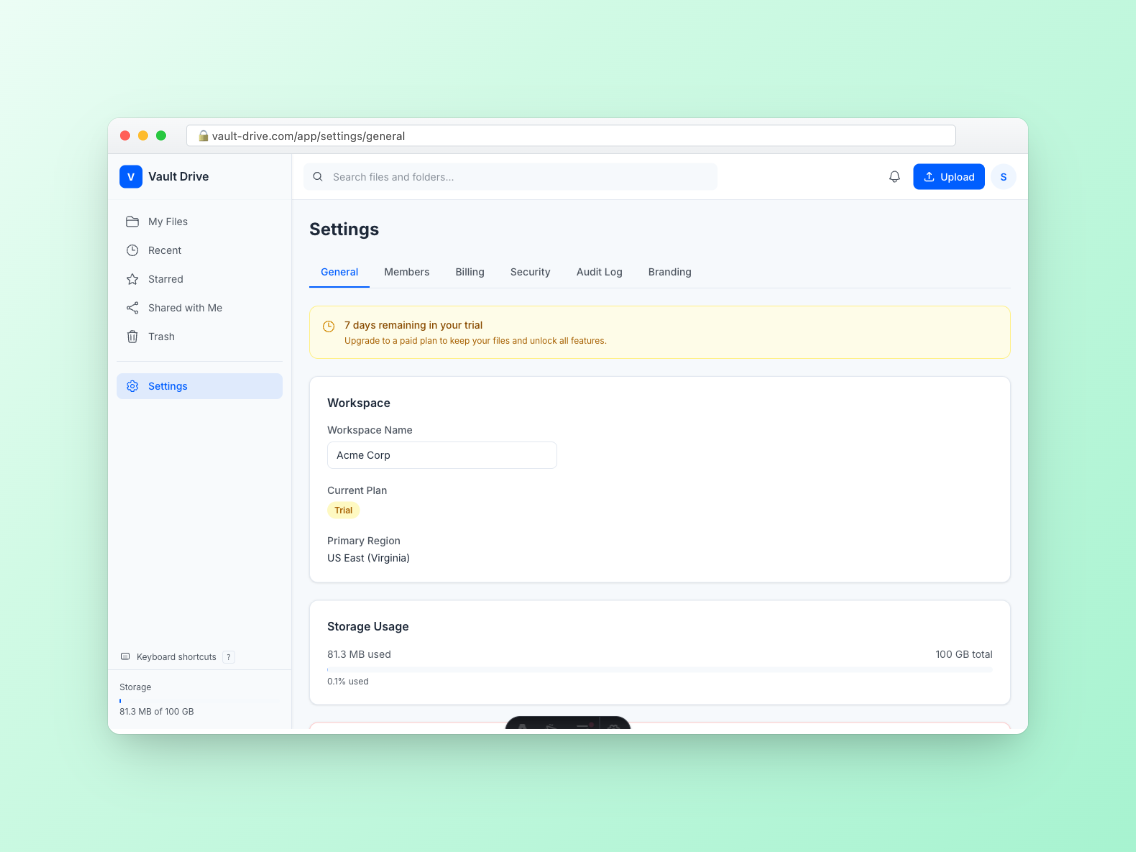Click the Keyboard shortcuts link
1136x852 pixels.
point(176,657)
